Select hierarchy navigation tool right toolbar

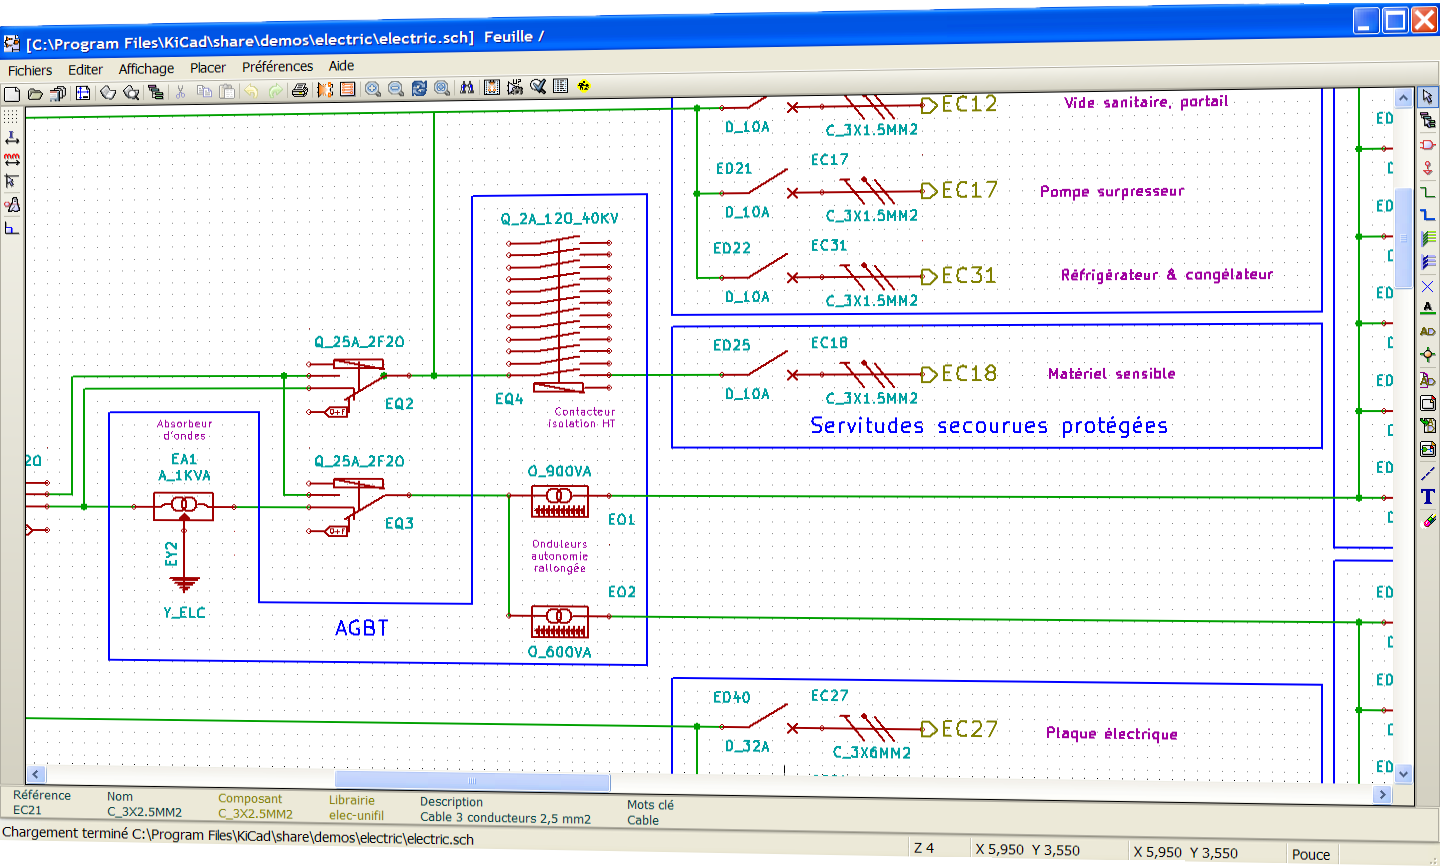click(x=1428, y=120)
